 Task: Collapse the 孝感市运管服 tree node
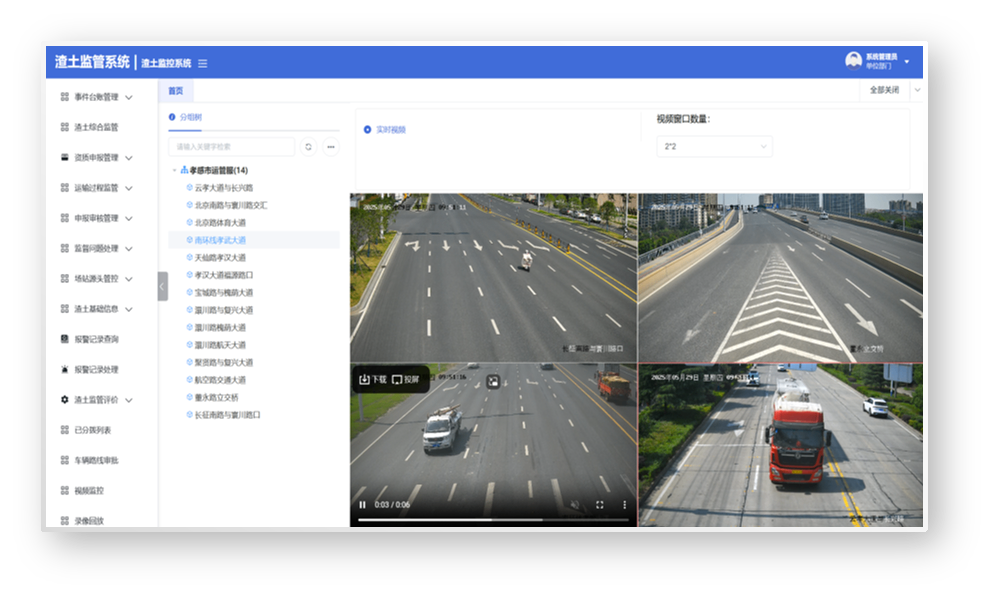pyautogui.click(x=175, y=170)
